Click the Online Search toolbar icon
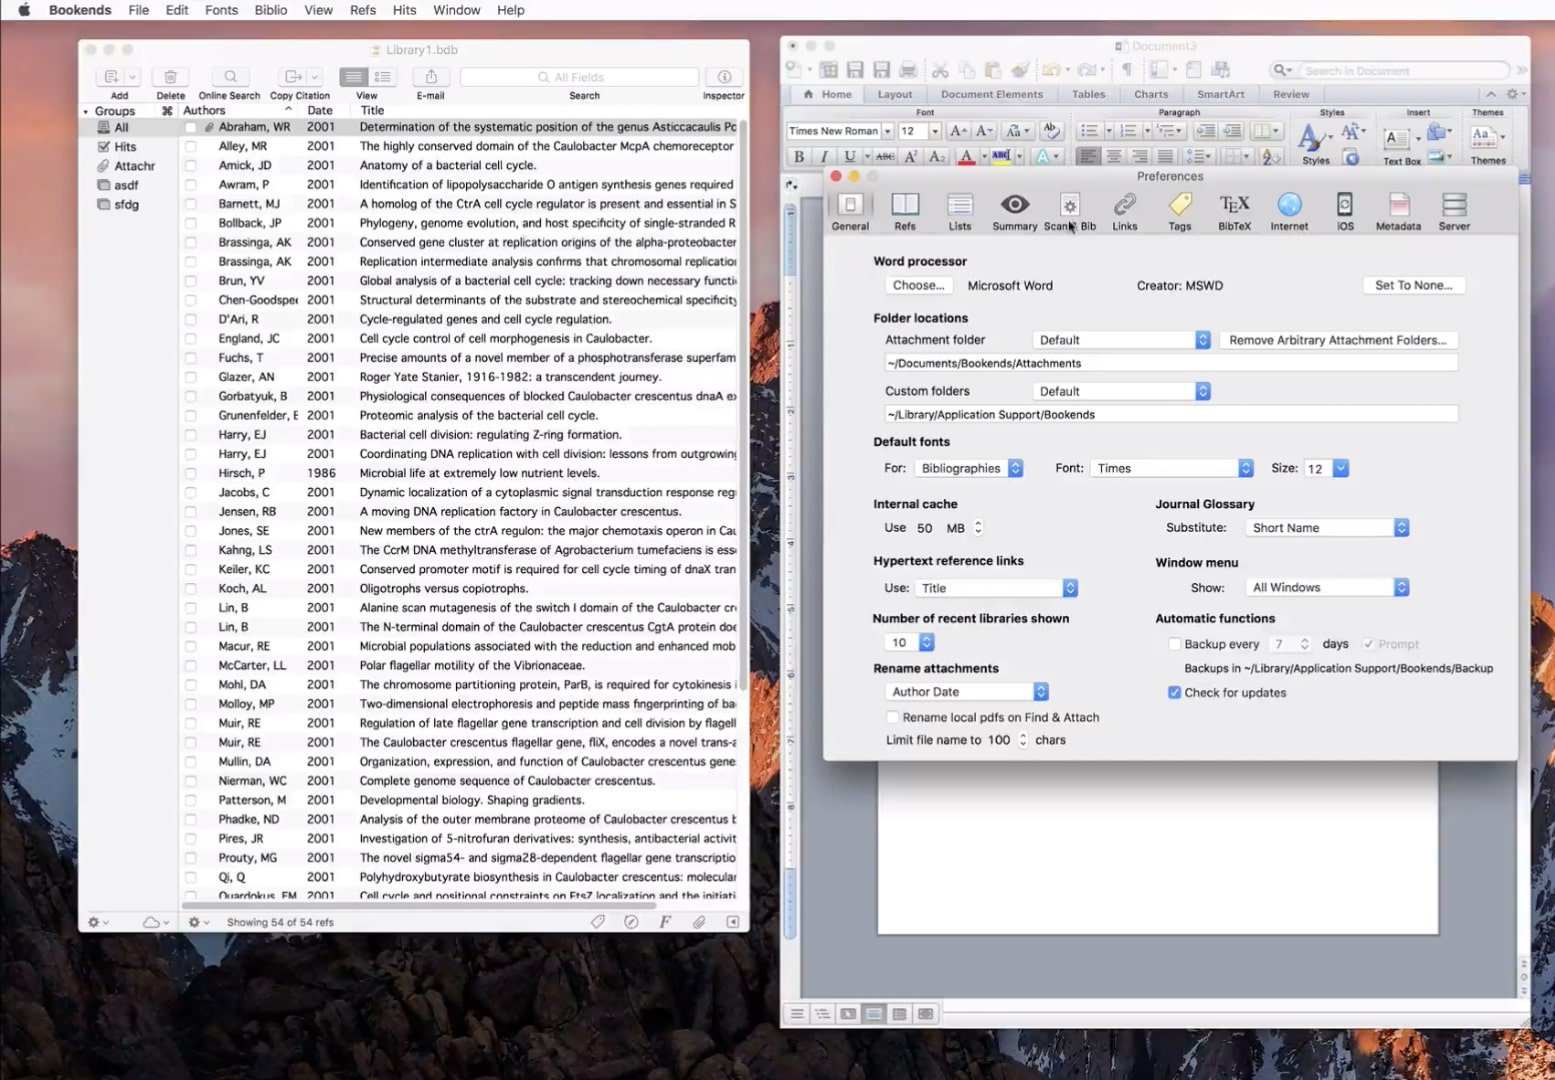1555x1080 pixels. pos(230,77)
